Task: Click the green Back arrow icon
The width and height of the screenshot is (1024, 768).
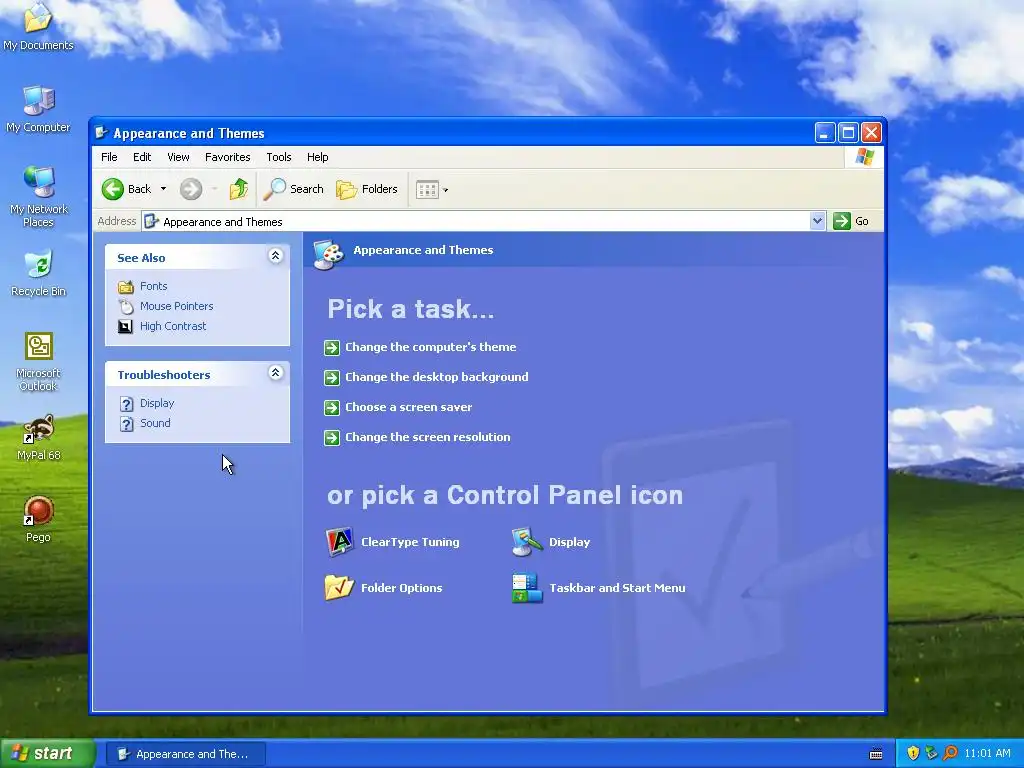Action: coord(112,189)
